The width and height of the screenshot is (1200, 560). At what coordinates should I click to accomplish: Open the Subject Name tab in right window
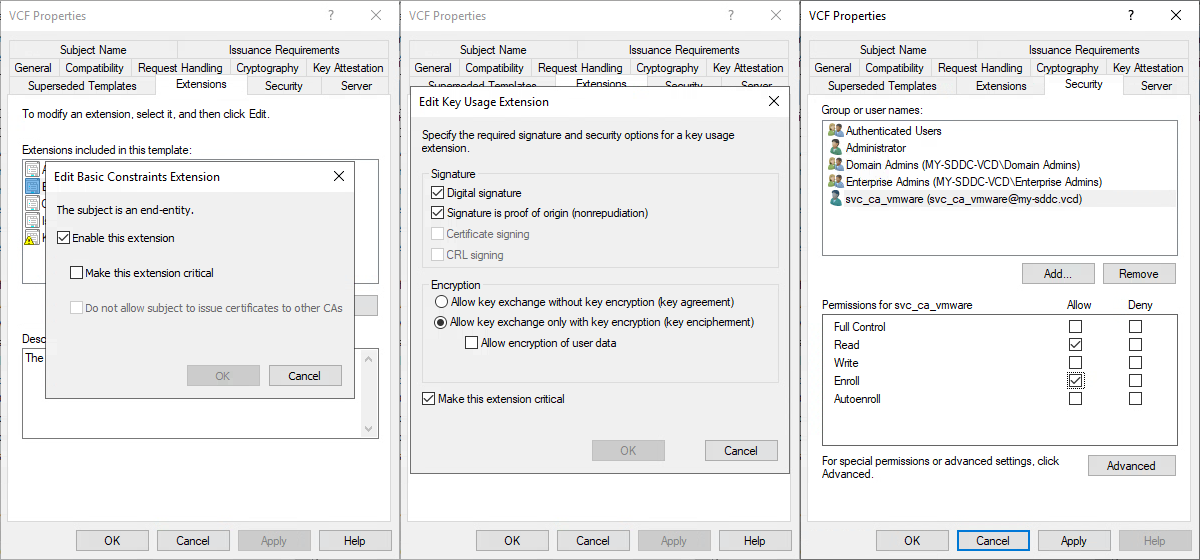pos(892,50)
